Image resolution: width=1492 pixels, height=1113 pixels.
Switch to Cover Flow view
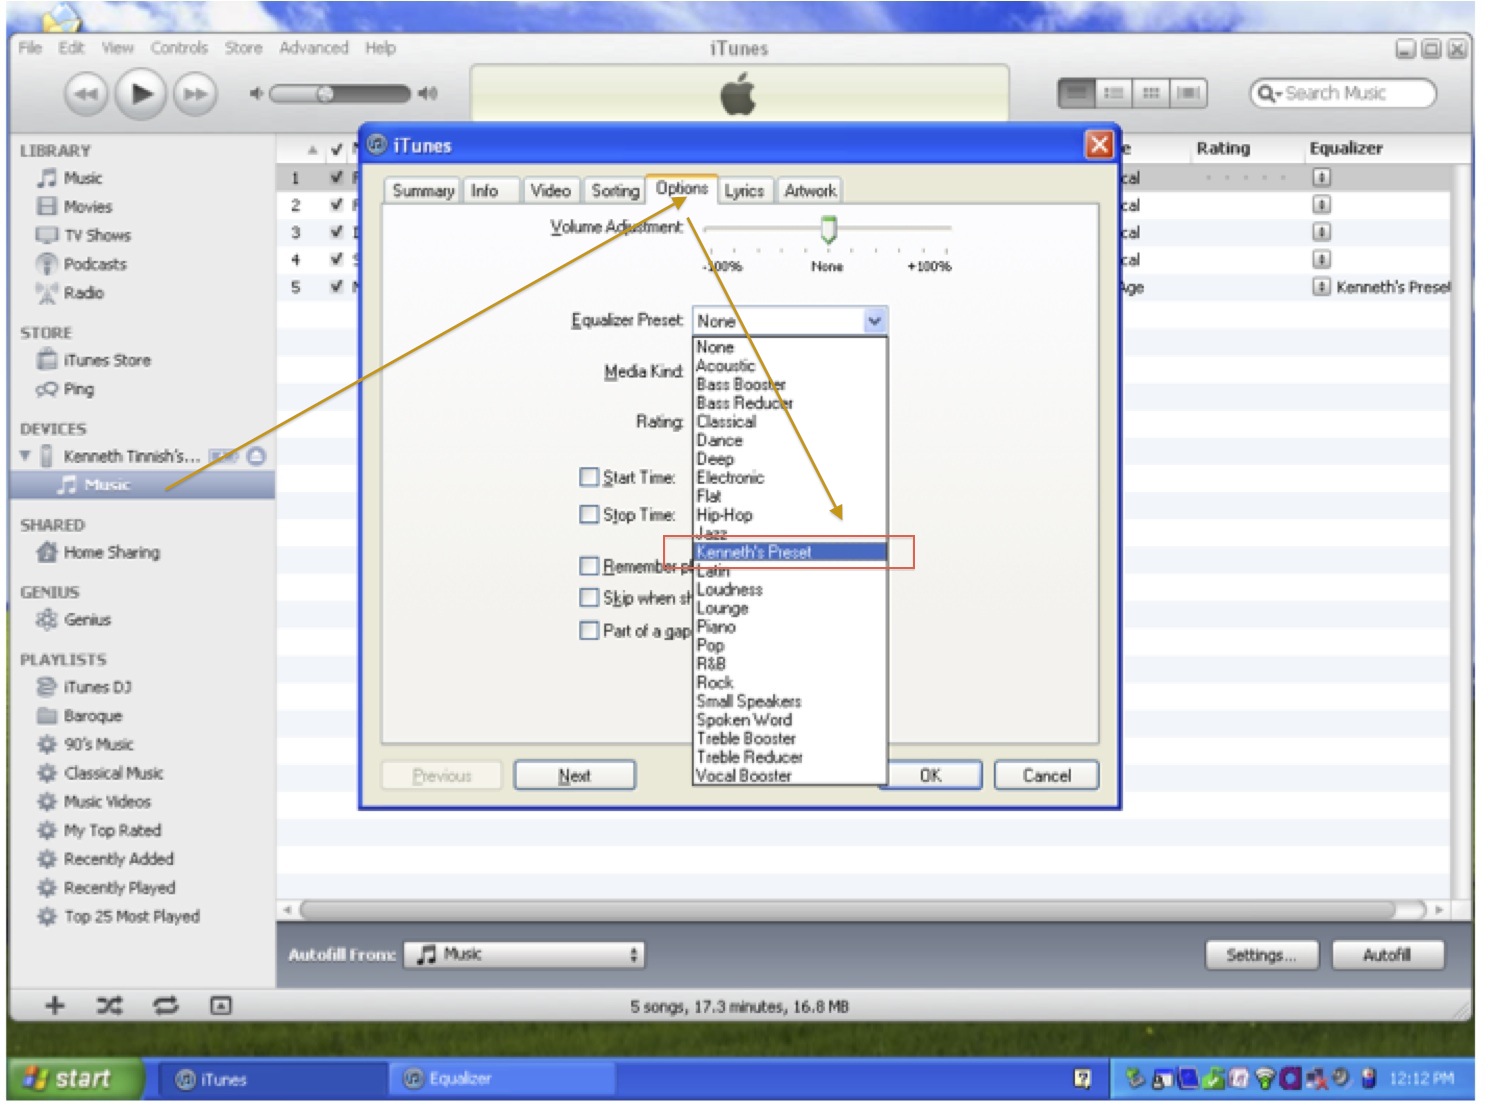tap(1188, 93)
